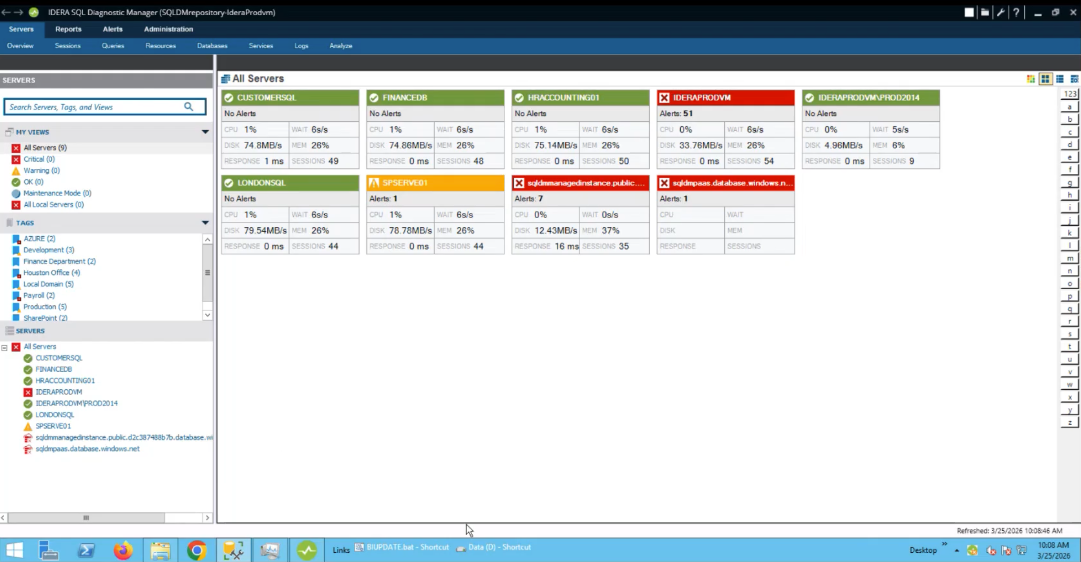Expand taskbar Desktop toolbar chevron

[x=944, y=545]
